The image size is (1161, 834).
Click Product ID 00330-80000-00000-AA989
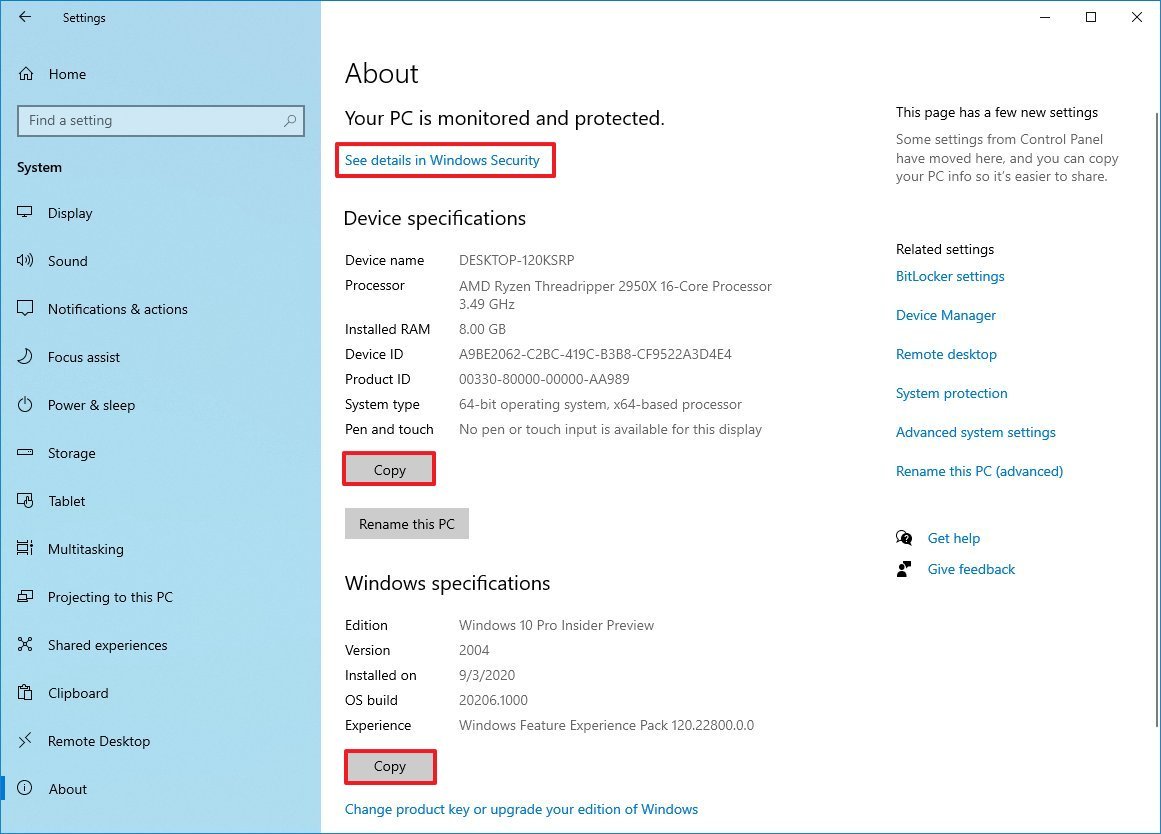click(544, 379)
